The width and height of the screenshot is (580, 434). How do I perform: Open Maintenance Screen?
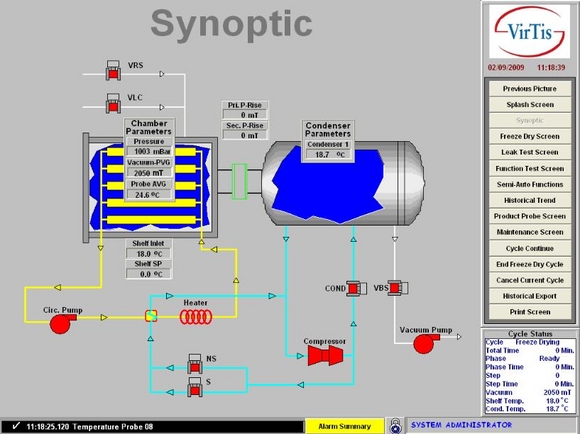click(x=530, y=232)
